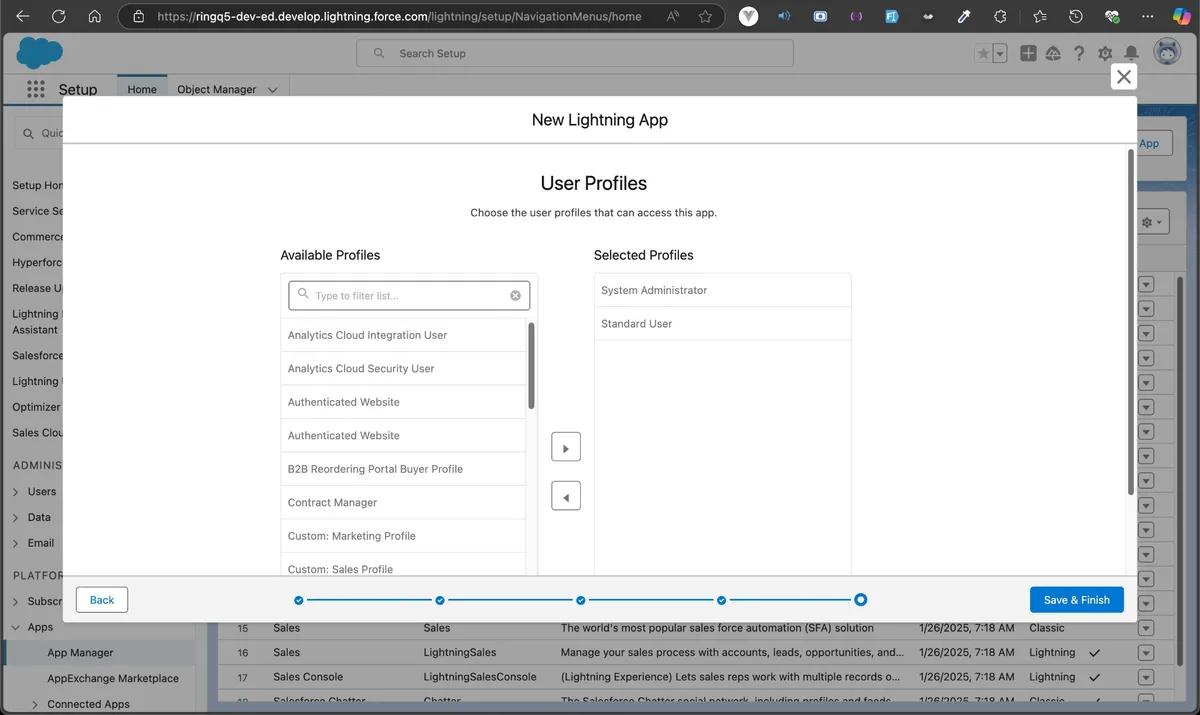Select B2B Reordering Portal Buyer Profile
Viewport: 1200px width, 715px height.
tap(403, 469)
